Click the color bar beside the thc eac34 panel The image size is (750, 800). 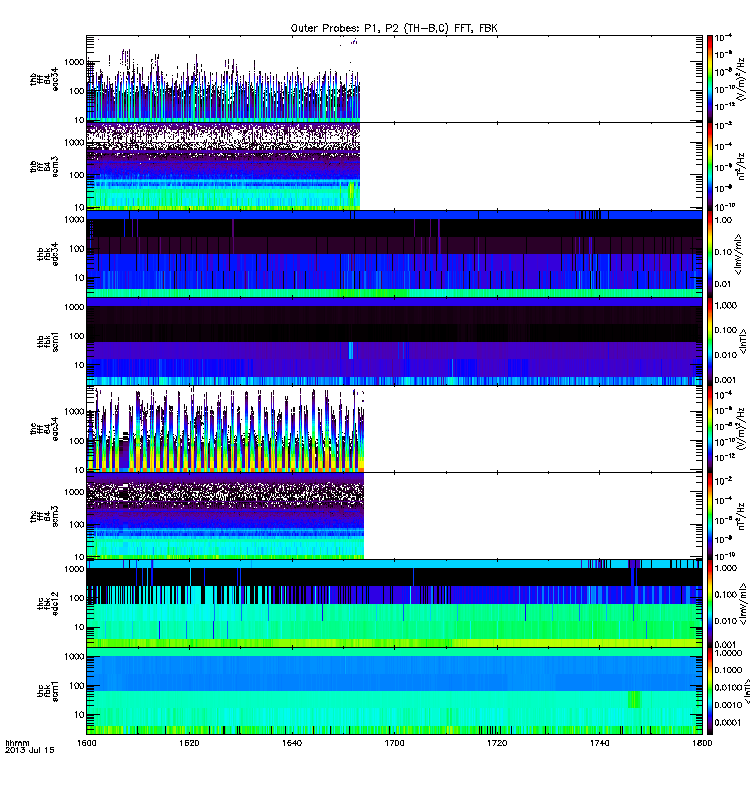tap(709, 429)
